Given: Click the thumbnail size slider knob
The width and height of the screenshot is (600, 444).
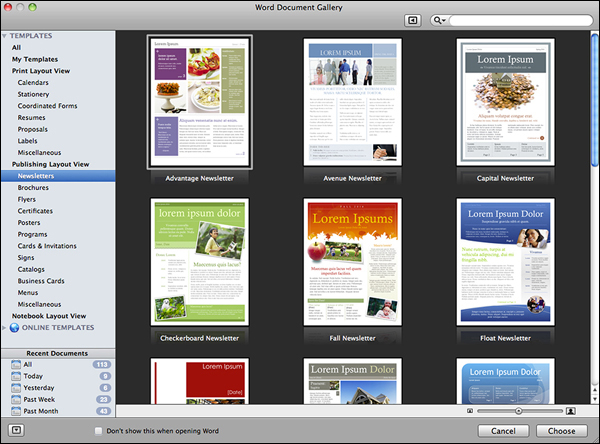Looking at the screenshot, I should pos(518,411).
